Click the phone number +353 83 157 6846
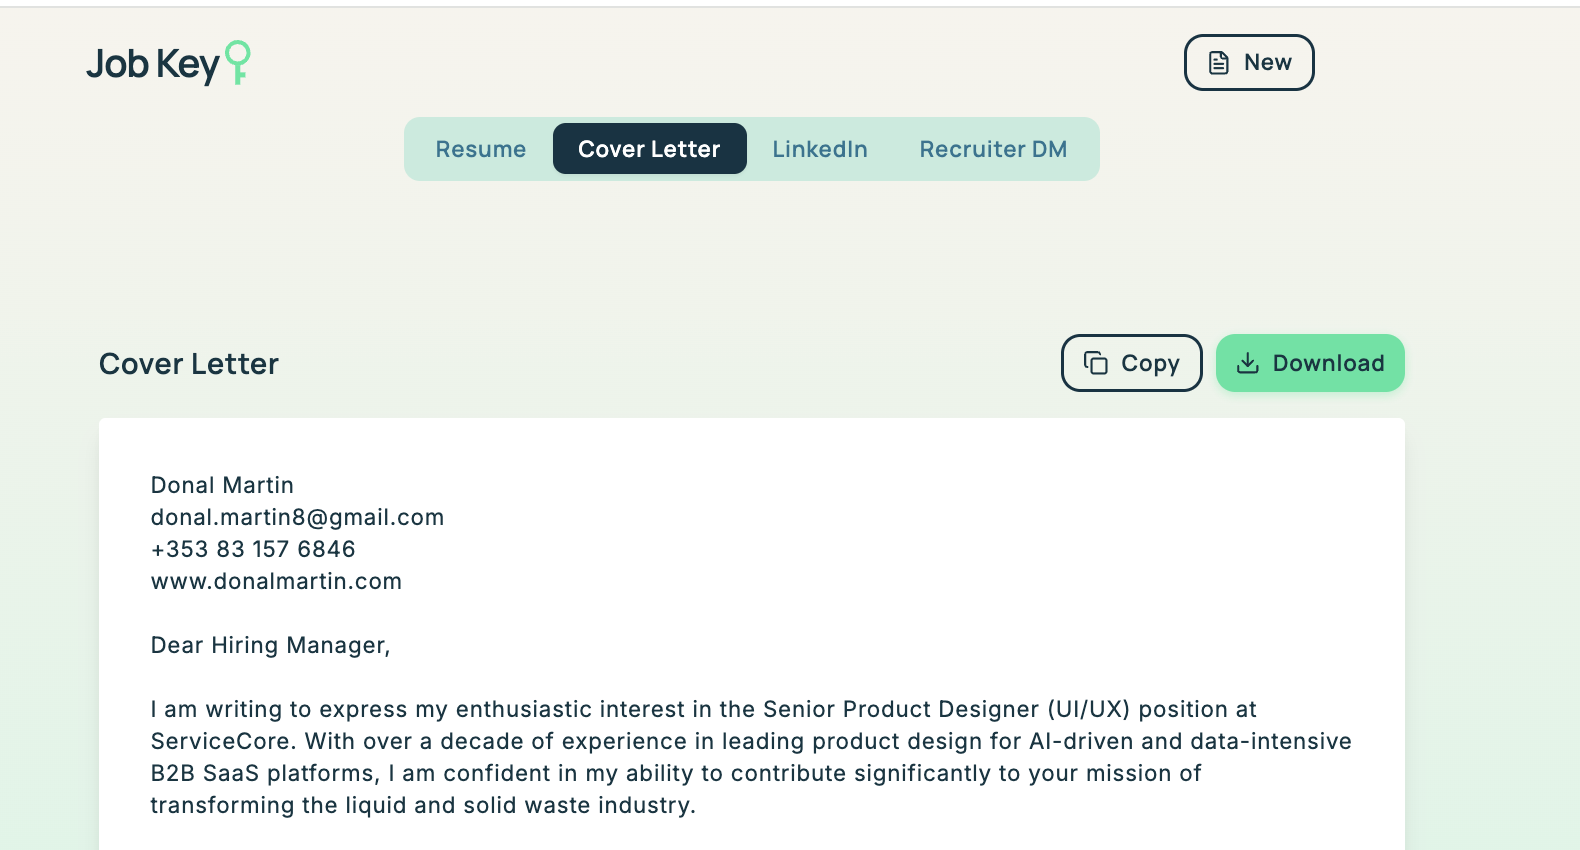 253,549
